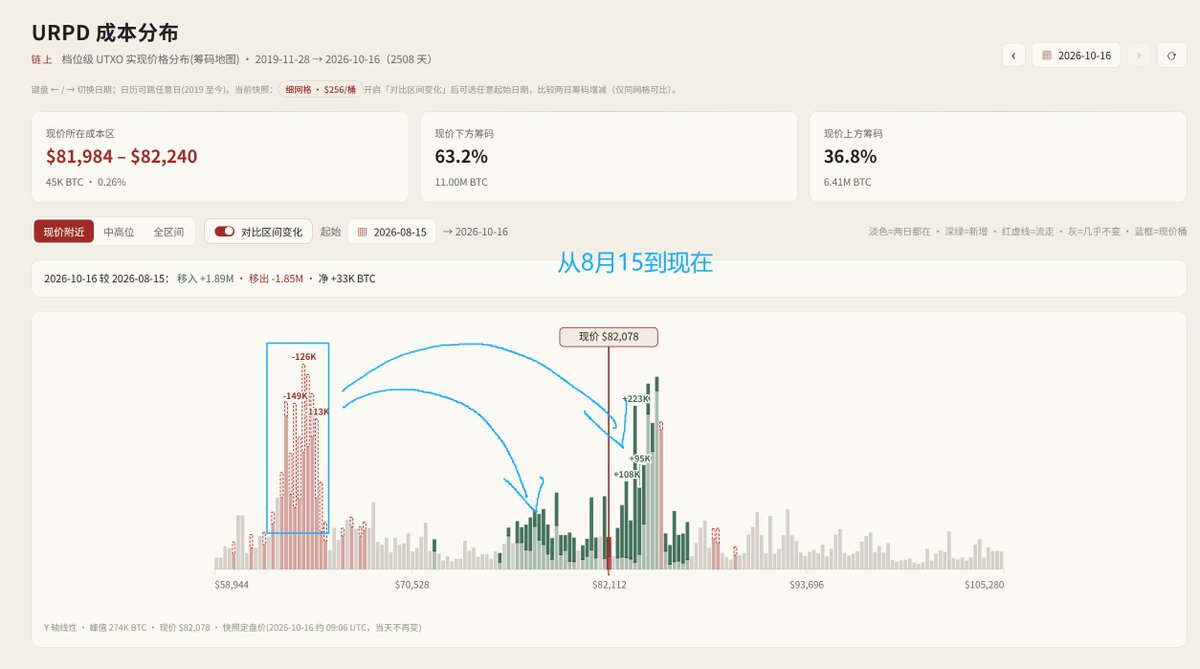Select the 现价 $82,078 price marker label
This screenshot has height=669, width=1200.
coord(609,337)
